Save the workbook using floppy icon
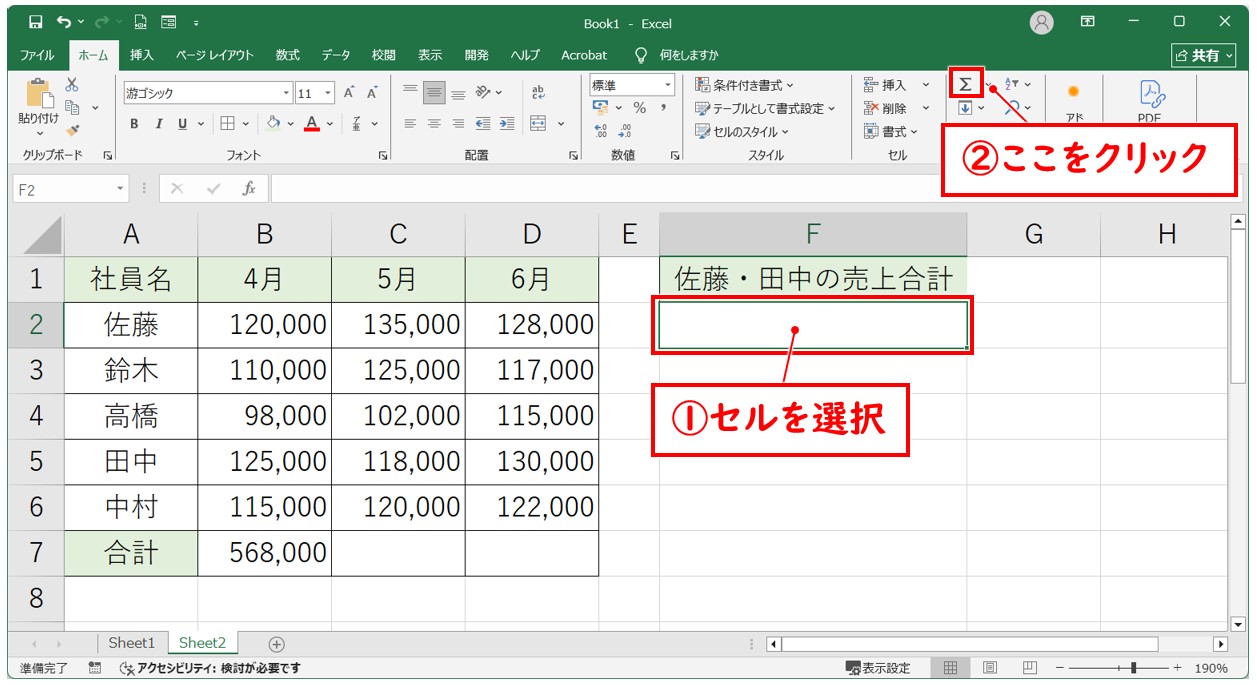 pyautogui.click(x=35, y=23)
